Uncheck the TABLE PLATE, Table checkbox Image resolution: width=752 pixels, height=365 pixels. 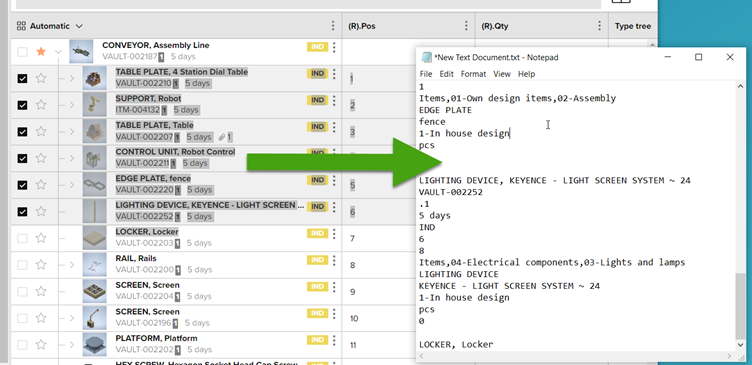click(x=22, y=131)
